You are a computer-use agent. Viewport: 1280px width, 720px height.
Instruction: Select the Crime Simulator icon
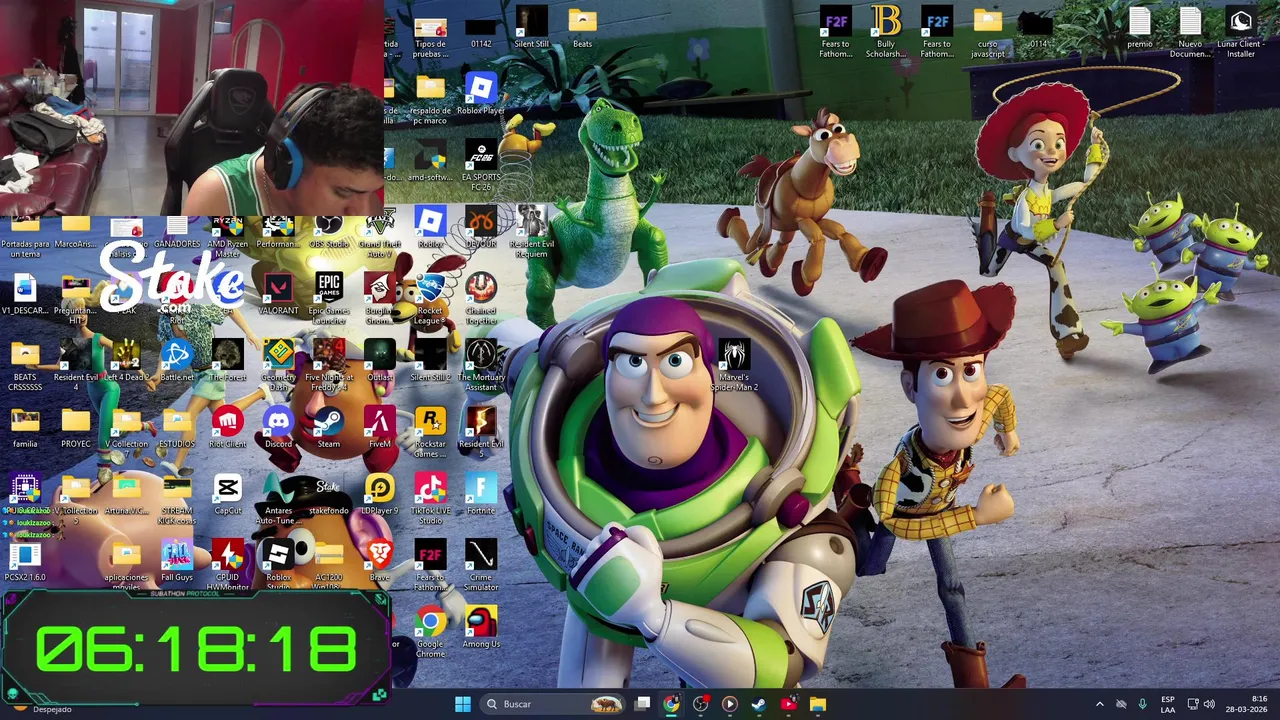coord(481,565)
